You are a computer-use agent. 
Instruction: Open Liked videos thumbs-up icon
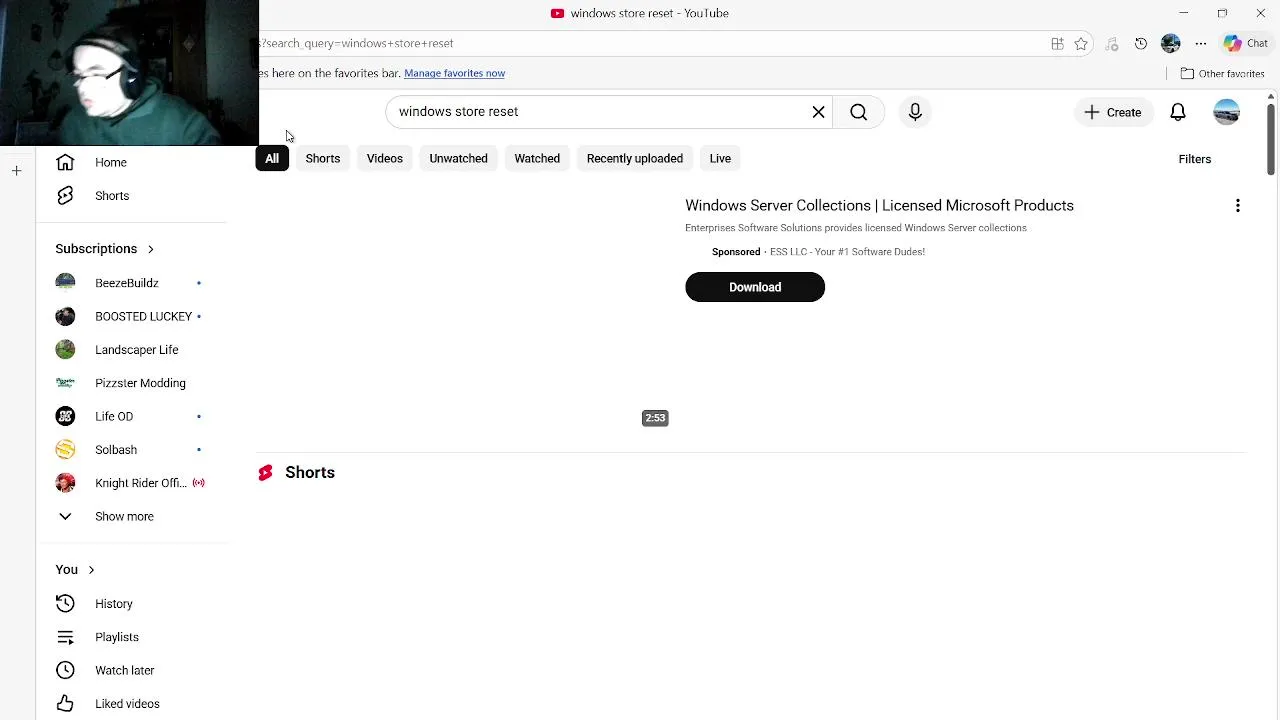click(65, 704)
